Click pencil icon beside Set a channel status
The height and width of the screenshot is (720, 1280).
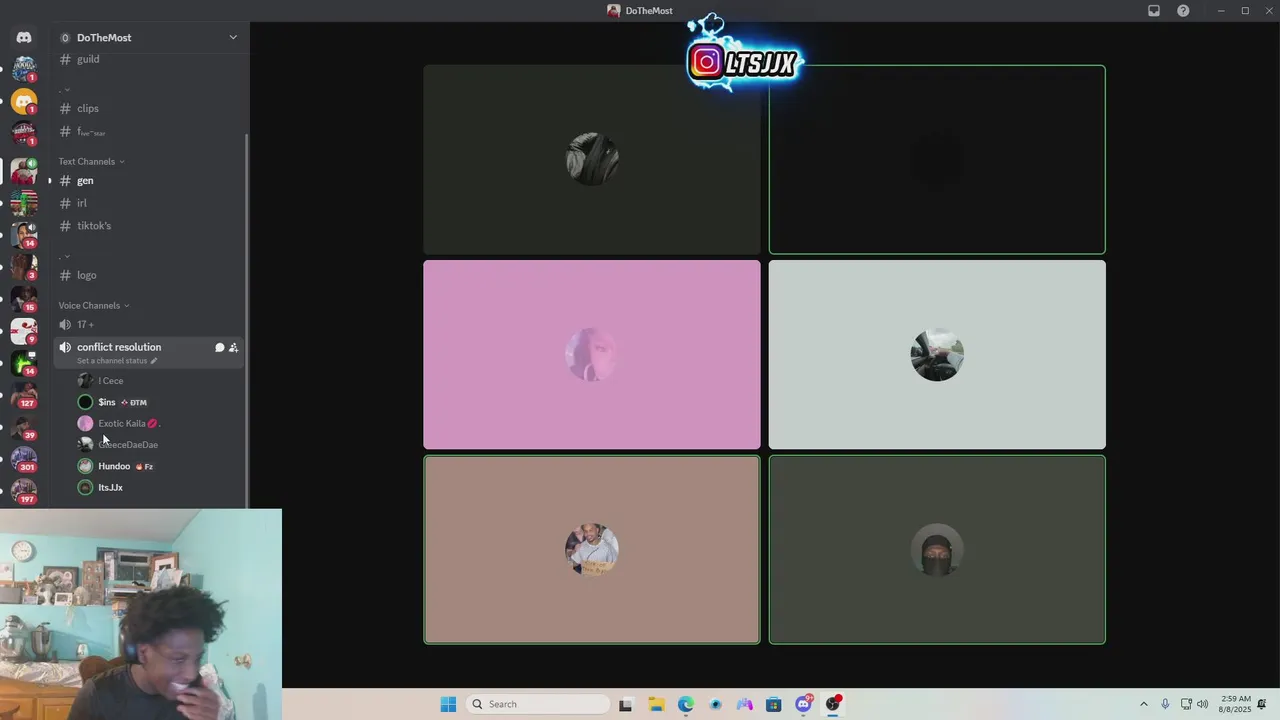pyautogui.click(x=154, y=361)
